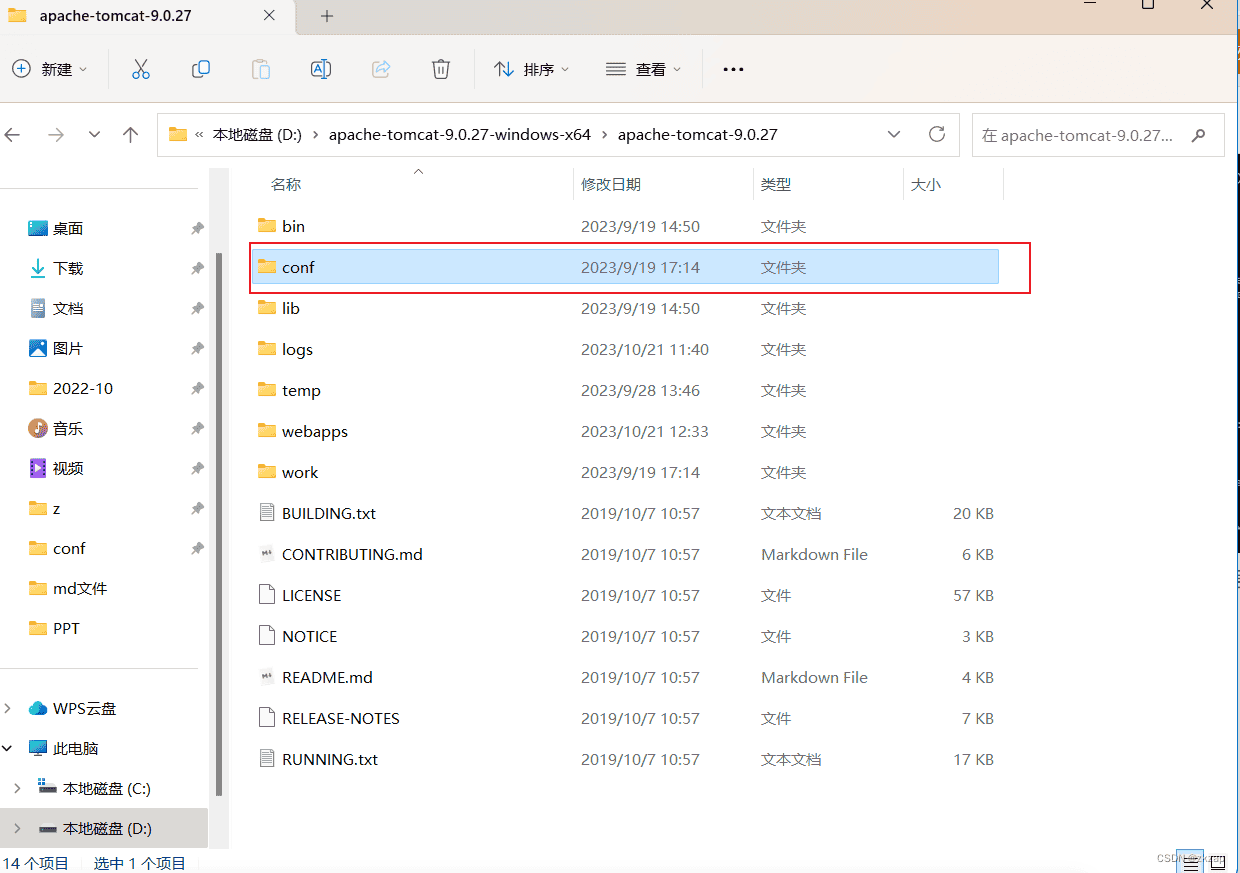Image resolution: width=1240 pixels, height=873 pixels.
Task: Open 2022-10 folder in sidebar
Action: 70,388
